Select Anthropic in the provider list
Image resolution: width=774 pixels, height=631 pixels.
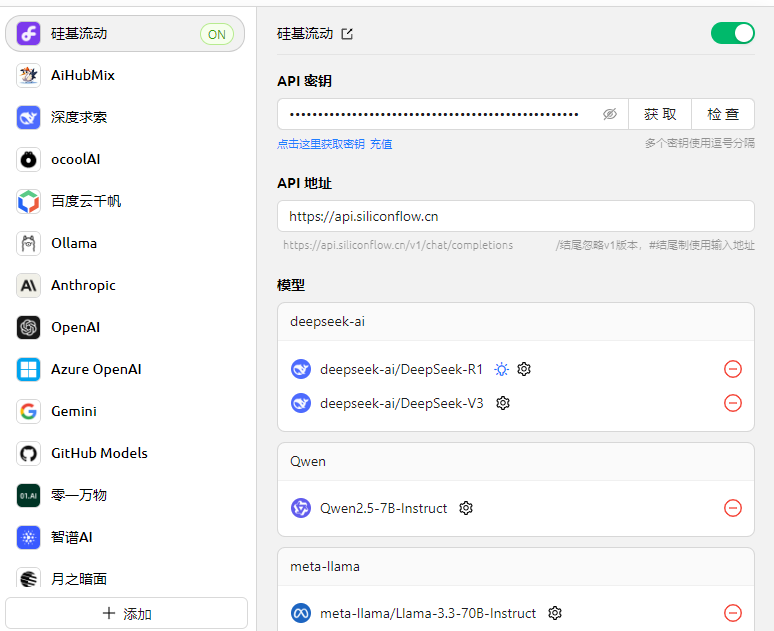[125, 285]
